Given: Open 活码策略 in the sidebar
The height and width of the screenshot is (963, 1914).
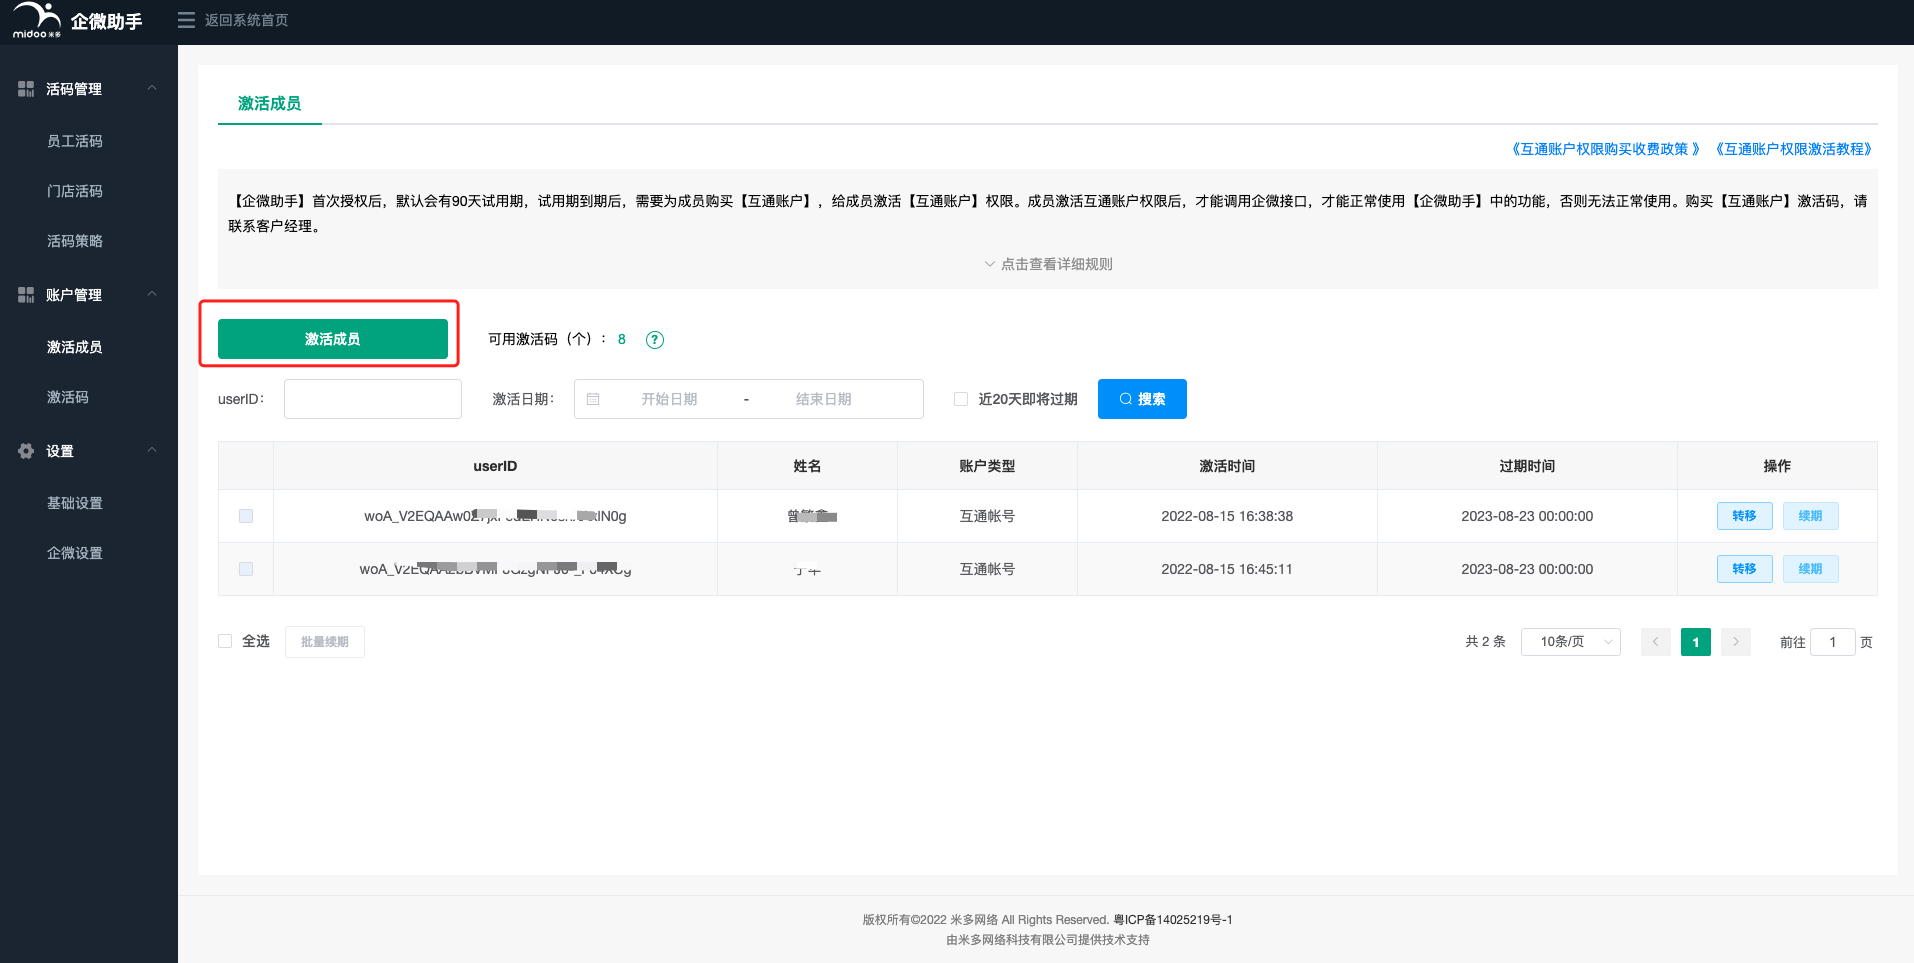Looking at the screenshot, I should (x=75, y=241).
